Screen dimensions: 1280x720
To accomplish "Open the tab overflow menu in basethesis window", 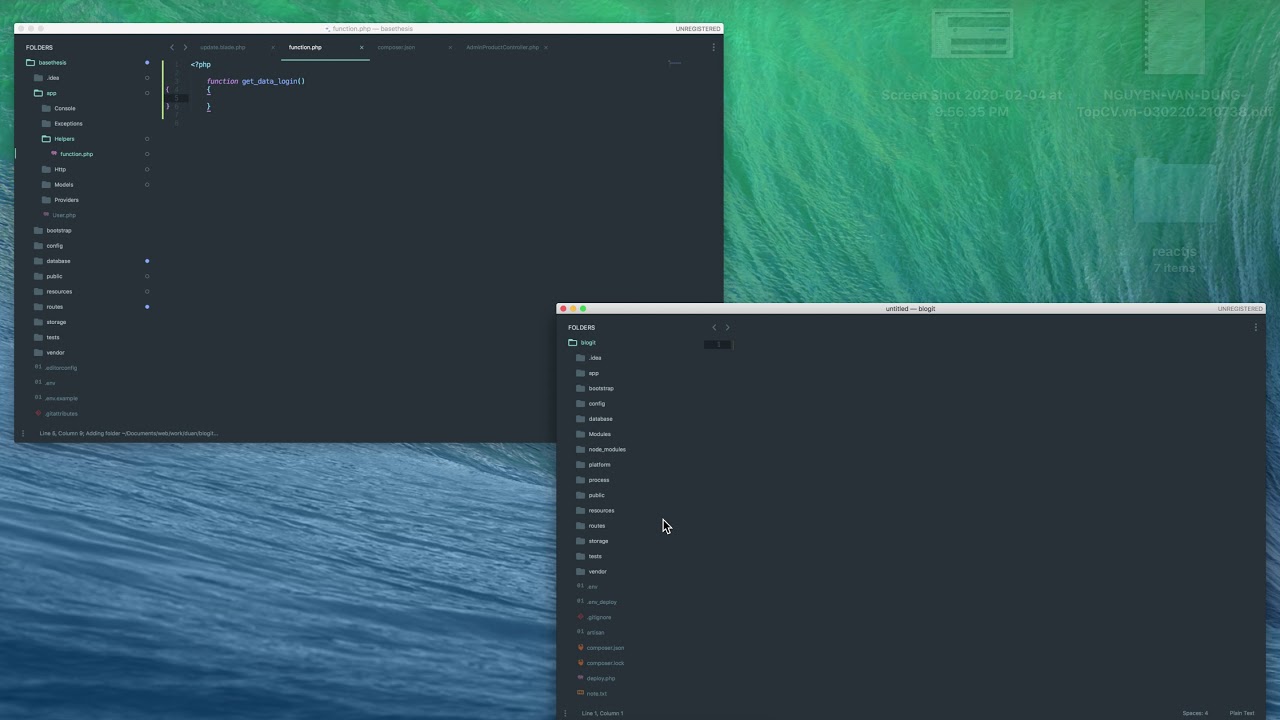I will coord(713,47).
